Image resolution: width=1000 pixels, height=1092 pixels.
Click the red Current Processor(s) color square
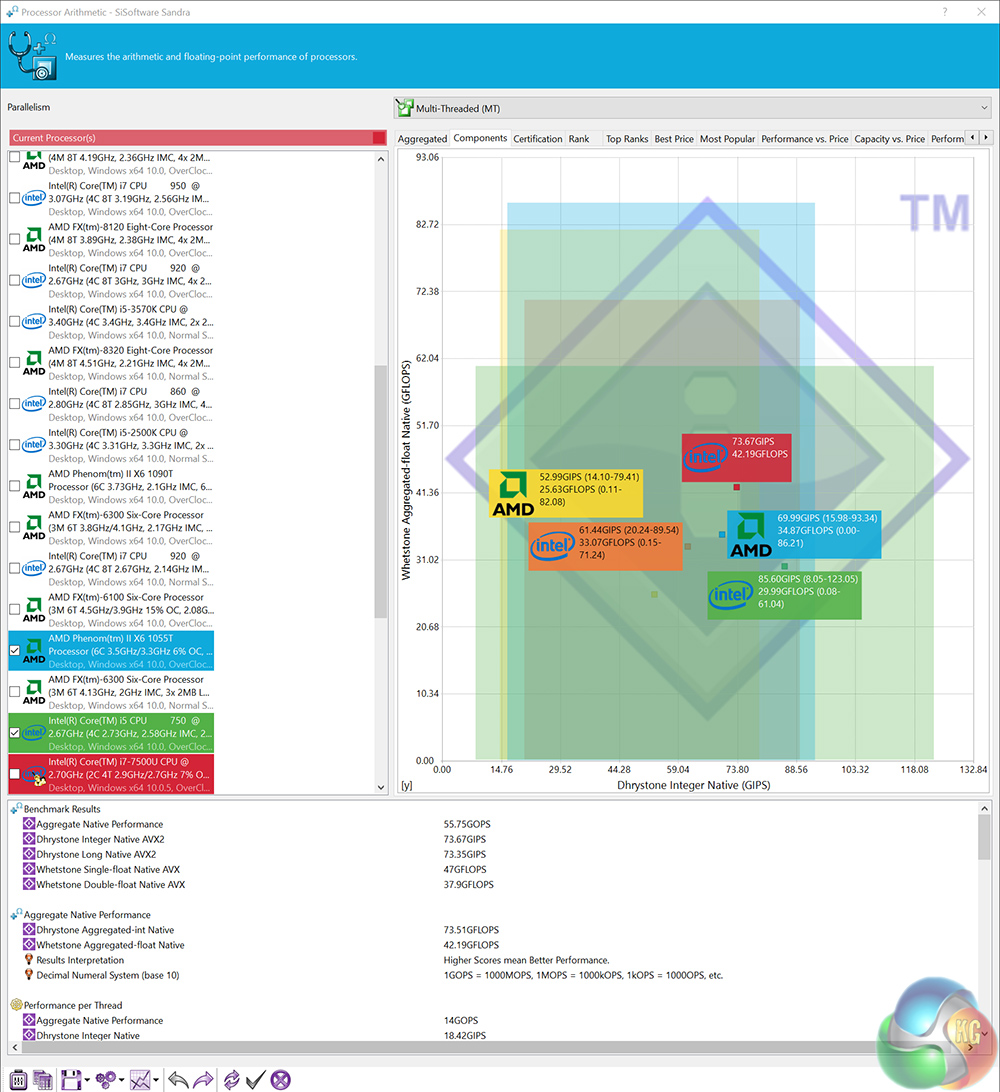pyautogui.click(x=378, y=138)
